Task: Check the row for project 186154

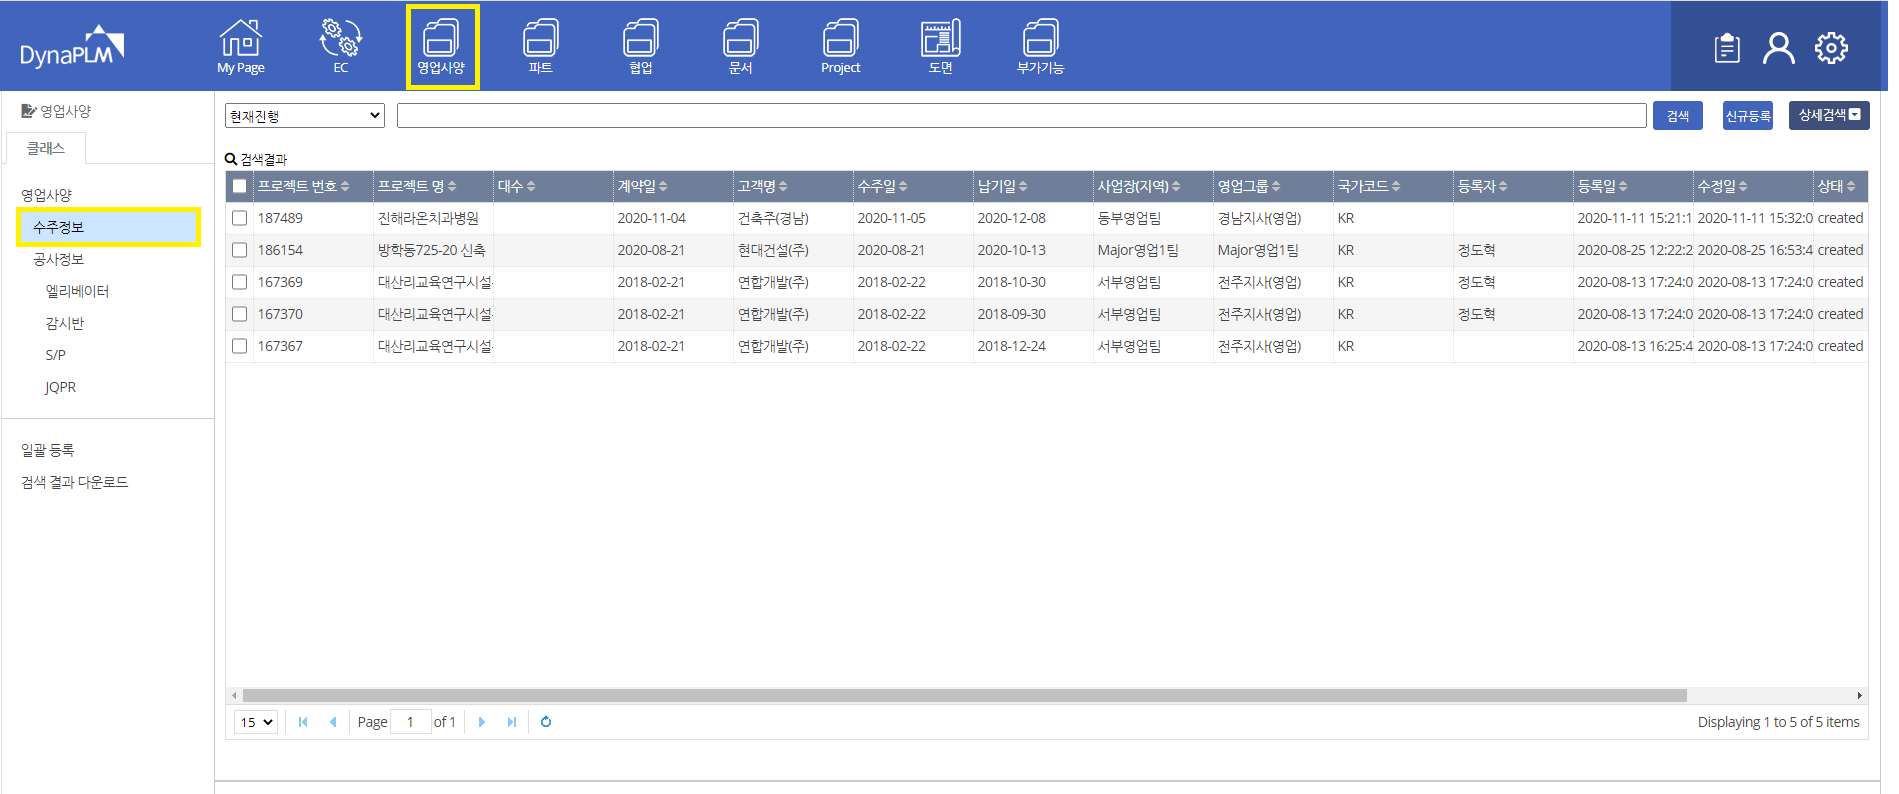Action: coord(240,250)
